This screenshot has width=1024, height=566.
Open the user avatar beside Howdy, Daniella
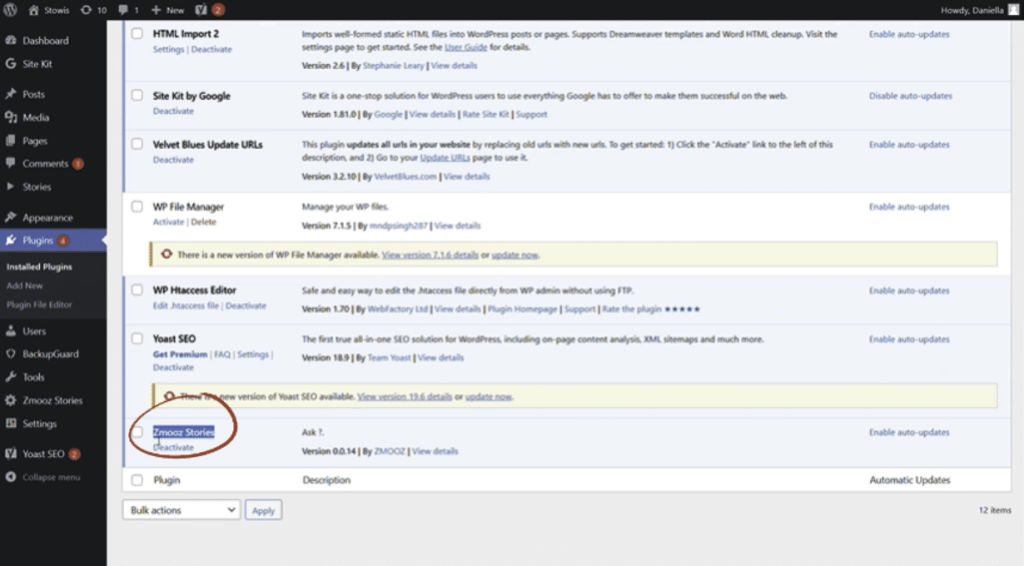pos(1013,10)
